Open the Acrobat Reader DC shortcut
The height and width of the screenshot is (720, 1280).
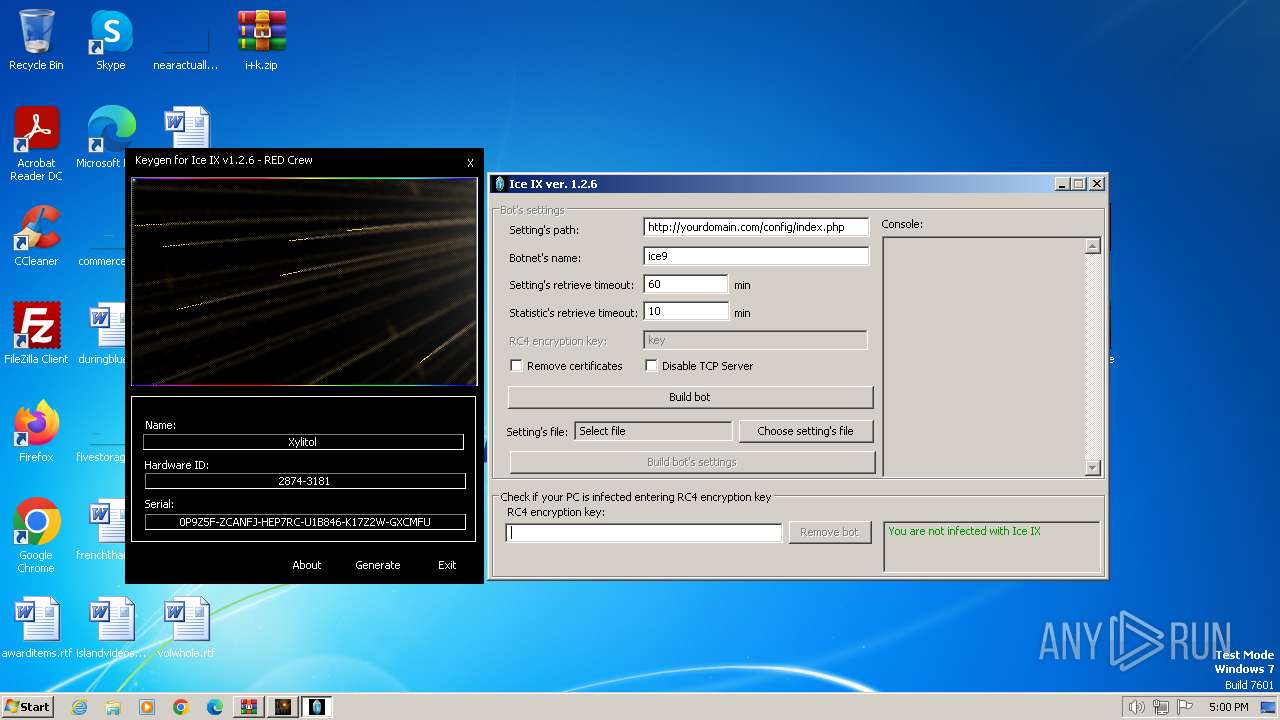click(x=36, y=144)
